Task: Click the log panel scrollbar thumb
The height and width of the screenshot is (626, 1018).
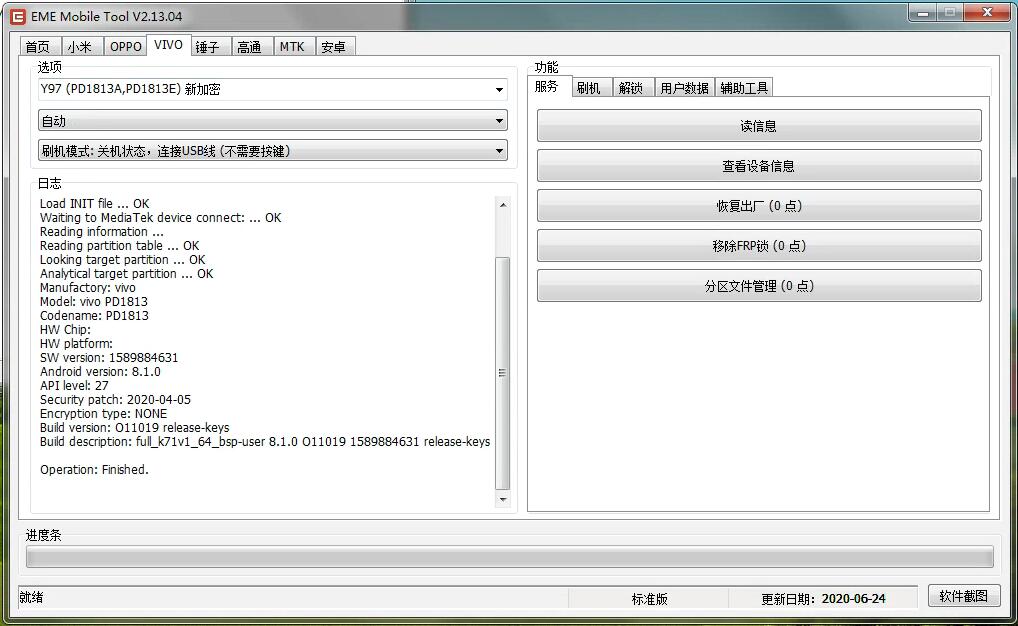Action: [x=503, y=373]
